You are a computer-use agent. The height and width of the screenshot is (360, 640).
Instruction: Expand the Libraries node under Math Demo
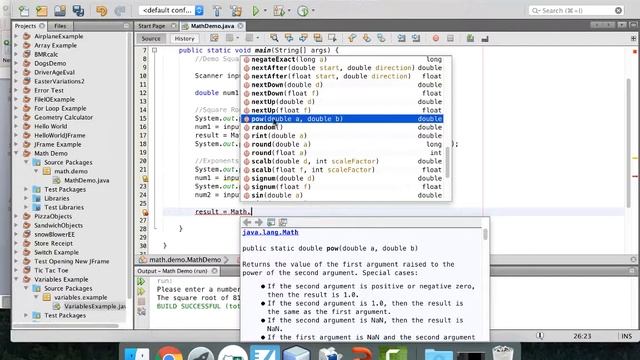(x=27, y=198)
